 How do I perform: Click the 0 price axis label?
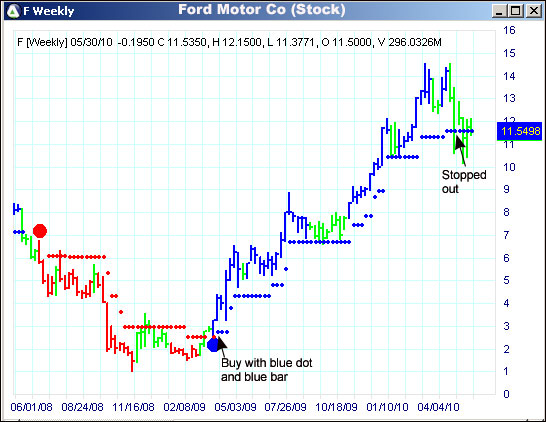pyautogui.click(x=506, y=394)
